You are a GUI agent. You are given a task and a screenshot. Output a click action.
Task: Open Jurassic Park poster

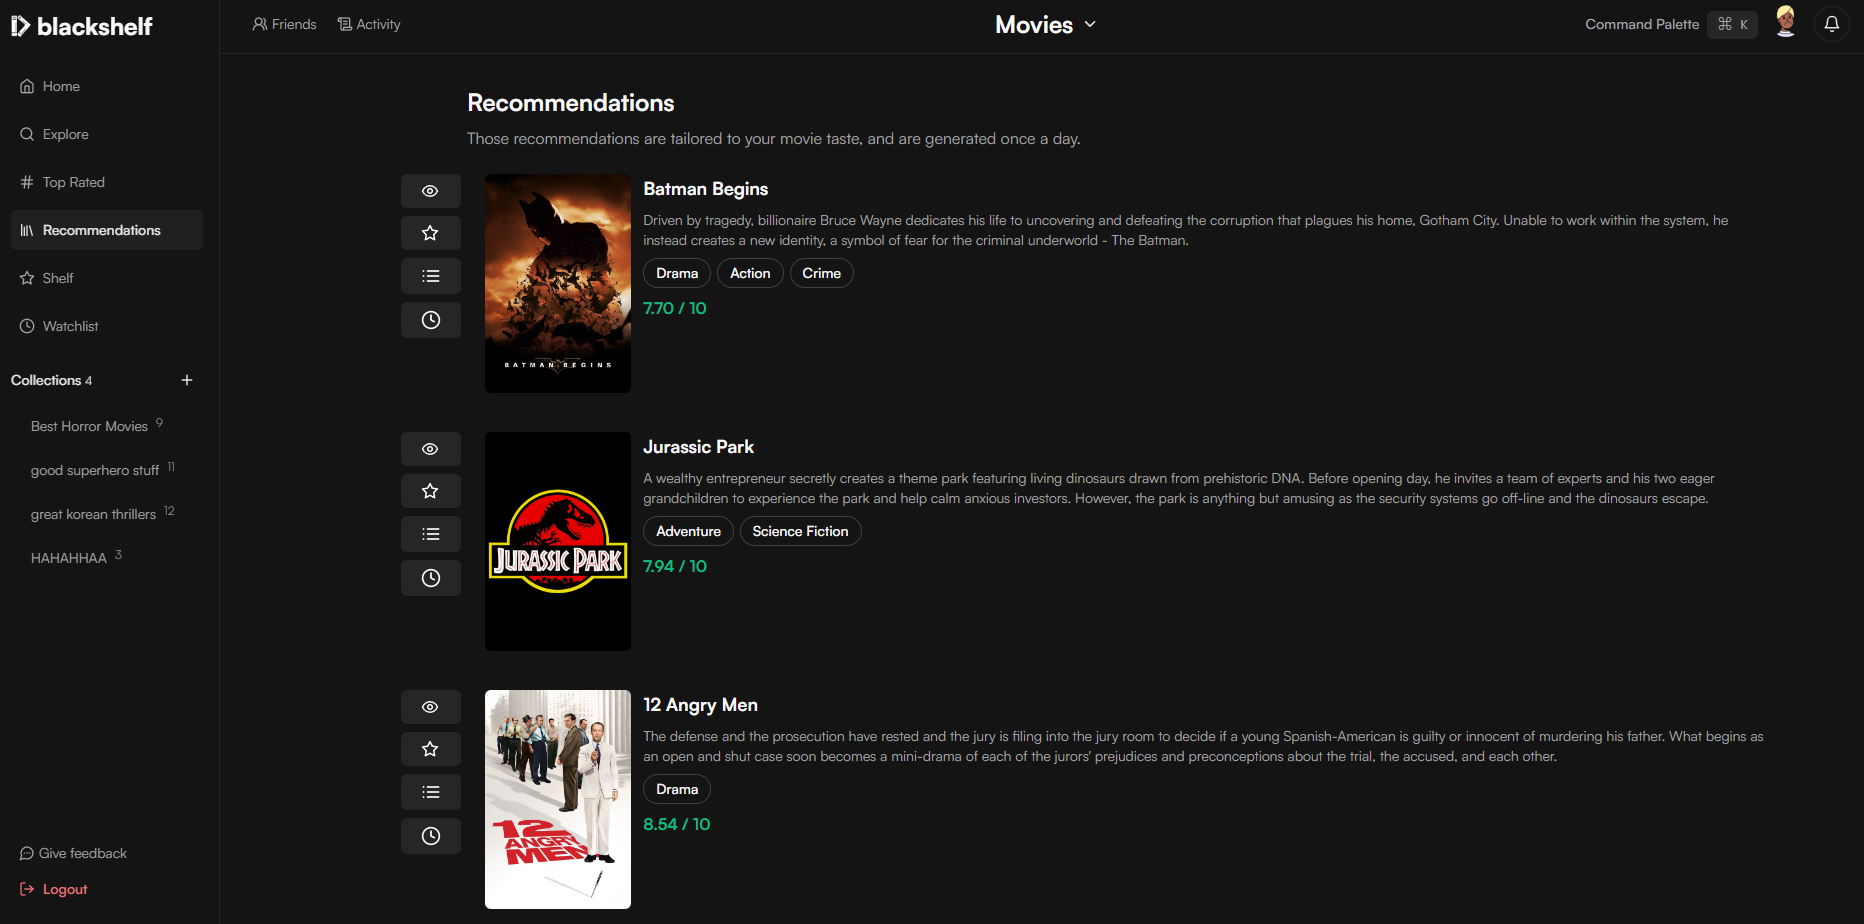point(558,541)
